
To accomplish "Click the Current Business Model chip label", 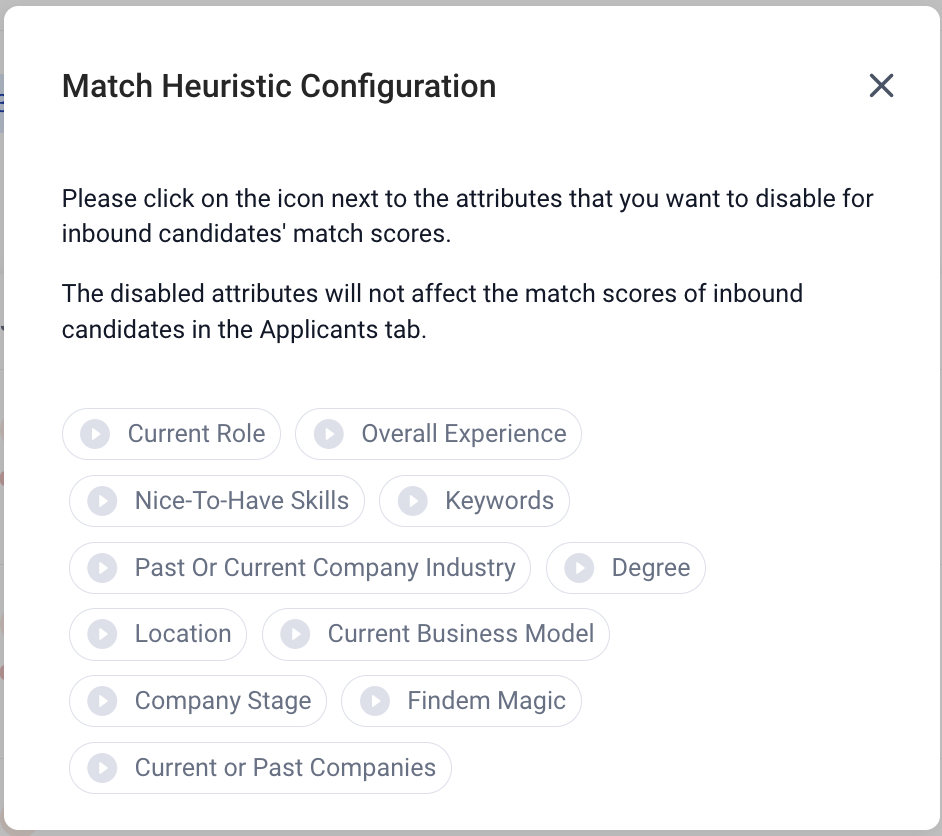I will coord(461,634).
